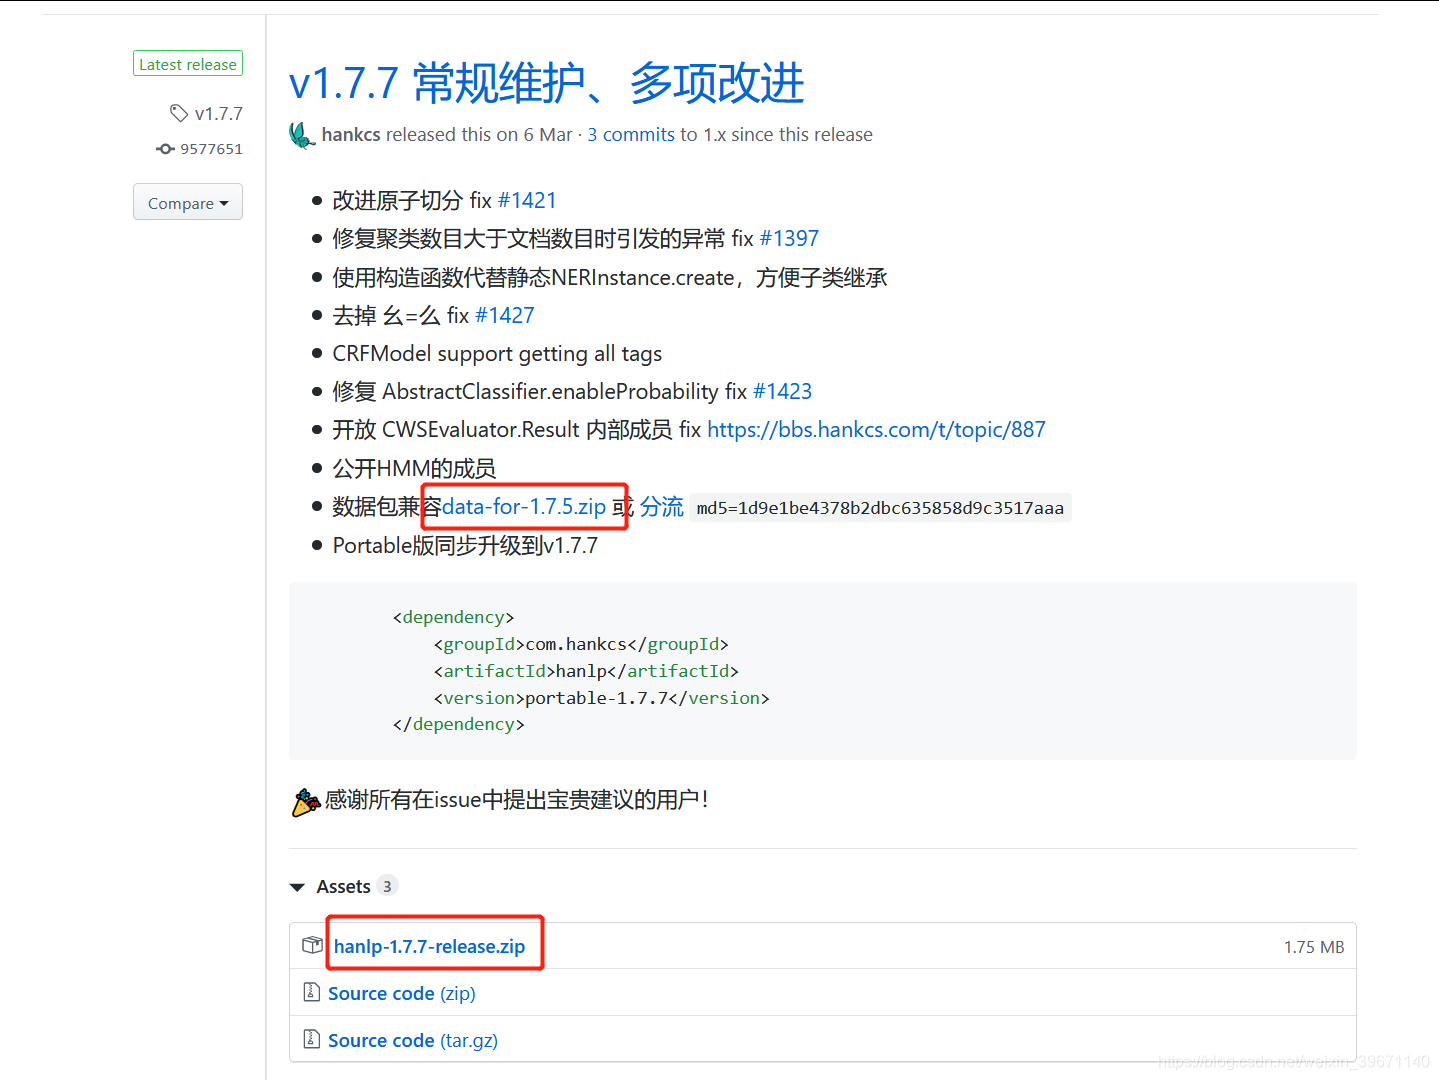Click the text '公开HMM的成员'
This screenshot has height=1080, width=1439.
[414, 468]
